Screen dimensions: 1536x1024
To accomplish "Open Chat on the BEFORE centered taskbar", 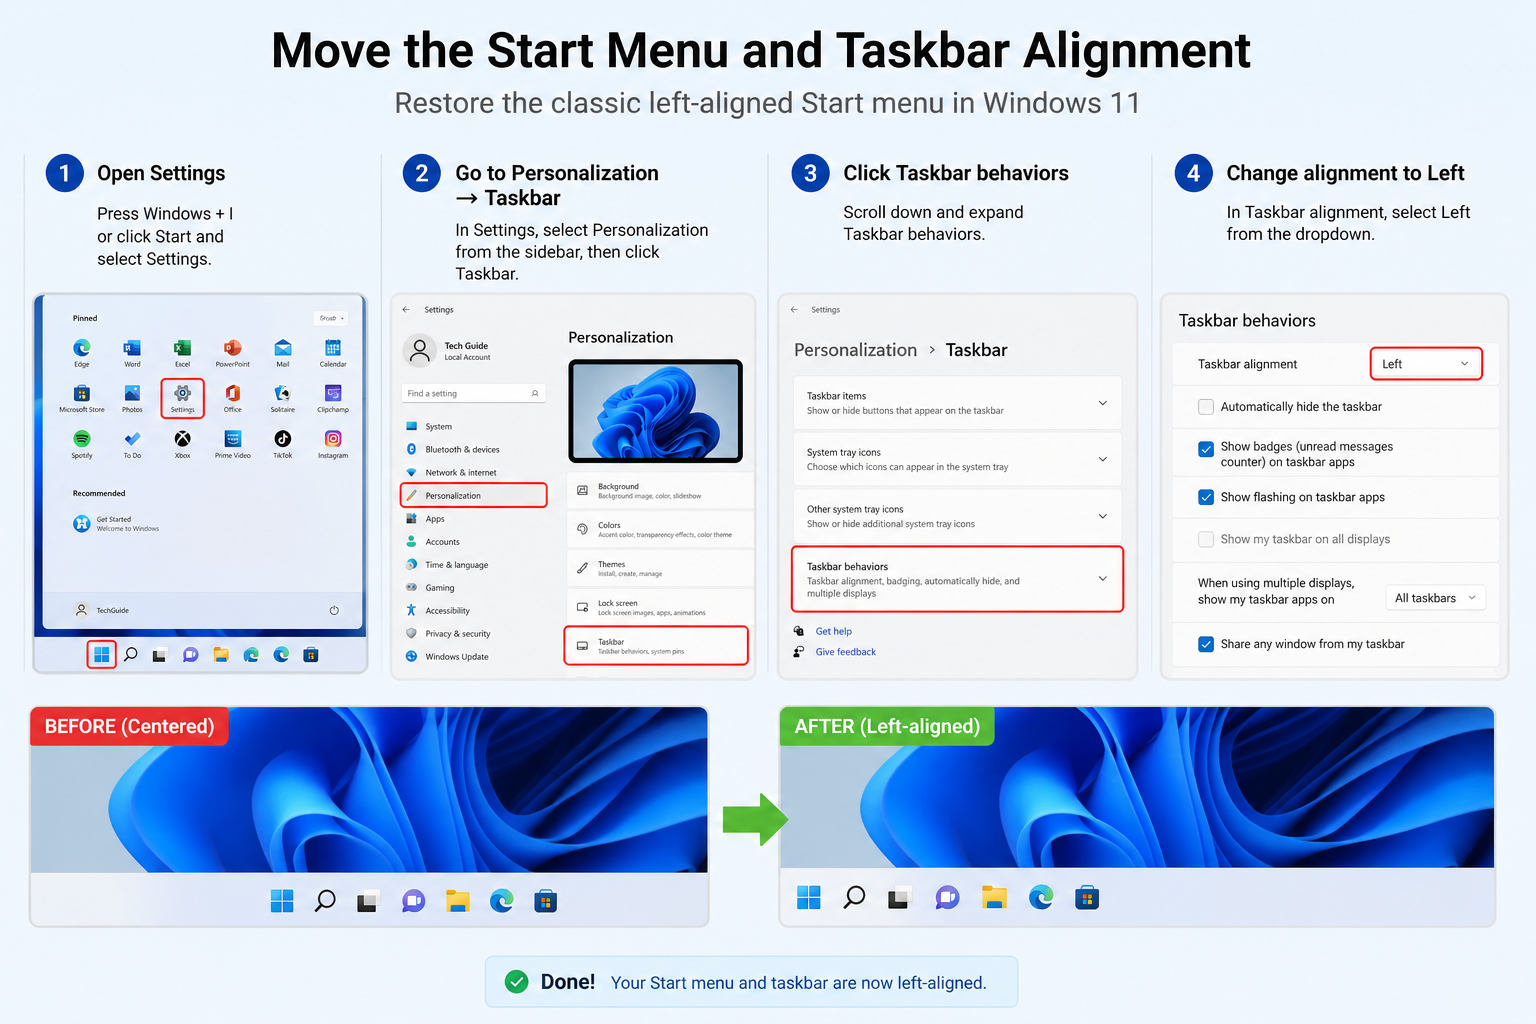I will point(413,902).
